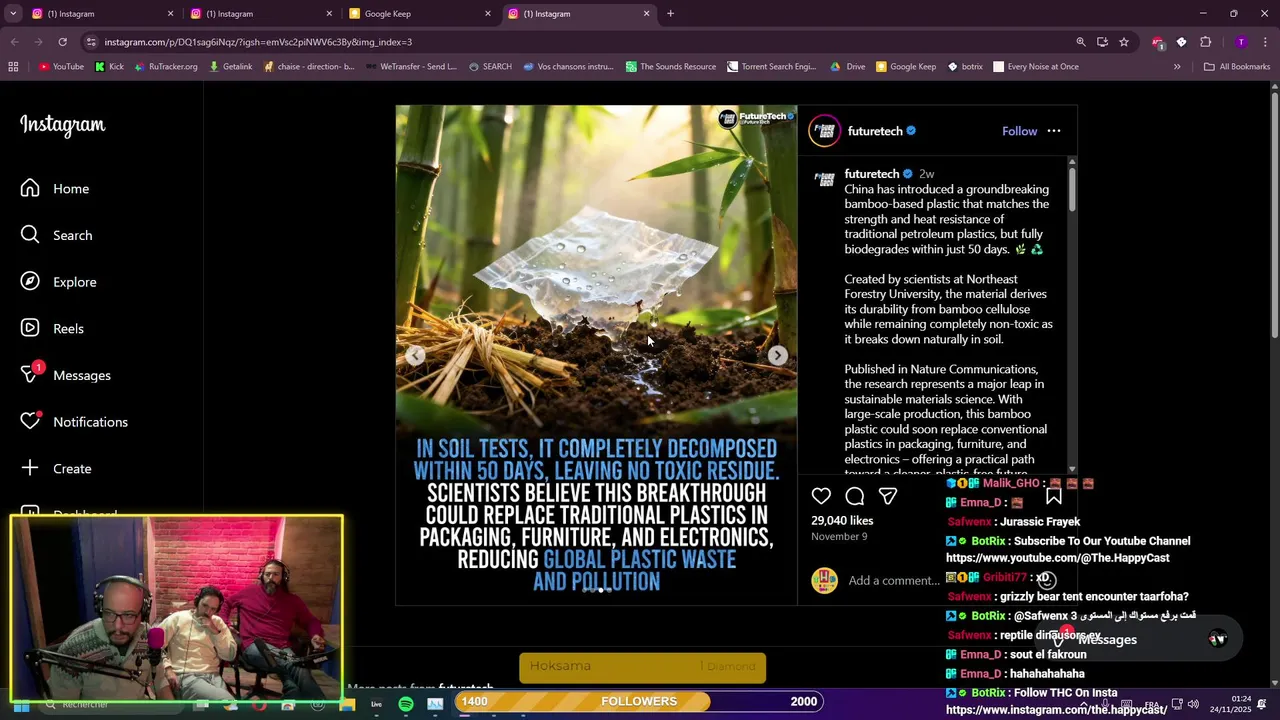
Task: Switch to the Google Keep tab
Action: click(417, 14)
